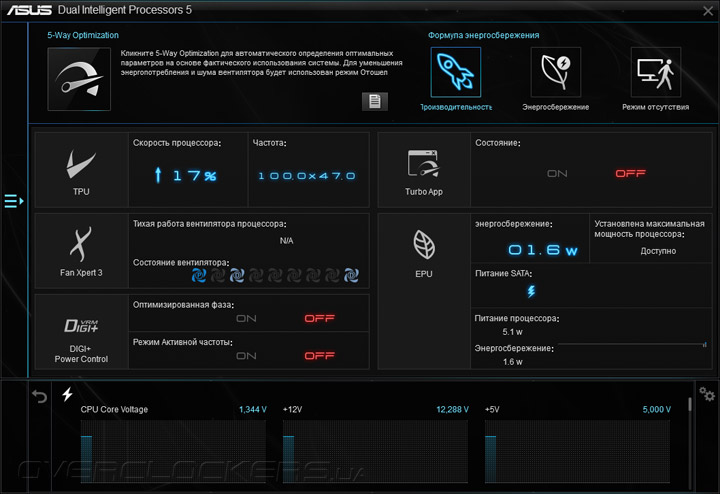Click the 100.0x47.0 frequency value
The image size is (720, 494).
pos(307,176)
